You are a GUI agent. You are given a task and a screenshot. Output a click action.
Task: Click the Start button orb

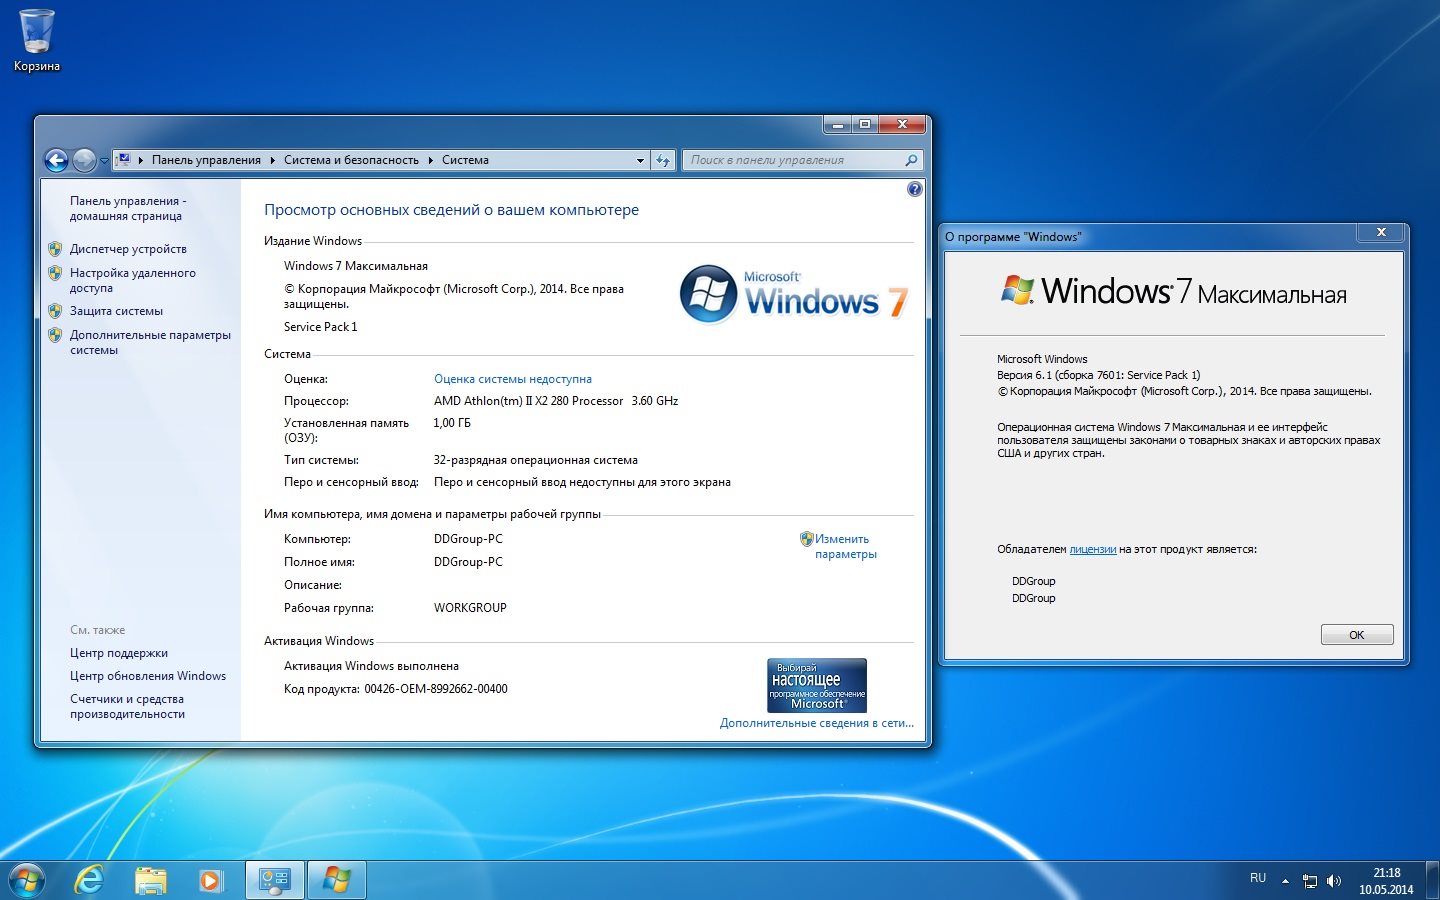27,880
